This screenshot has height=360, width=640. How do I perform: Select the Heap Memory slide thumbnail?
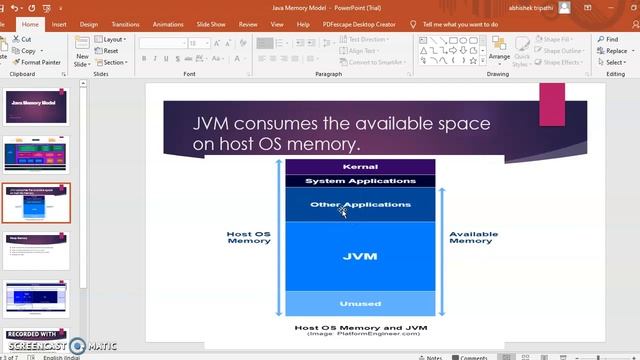[x=36, y=251]
